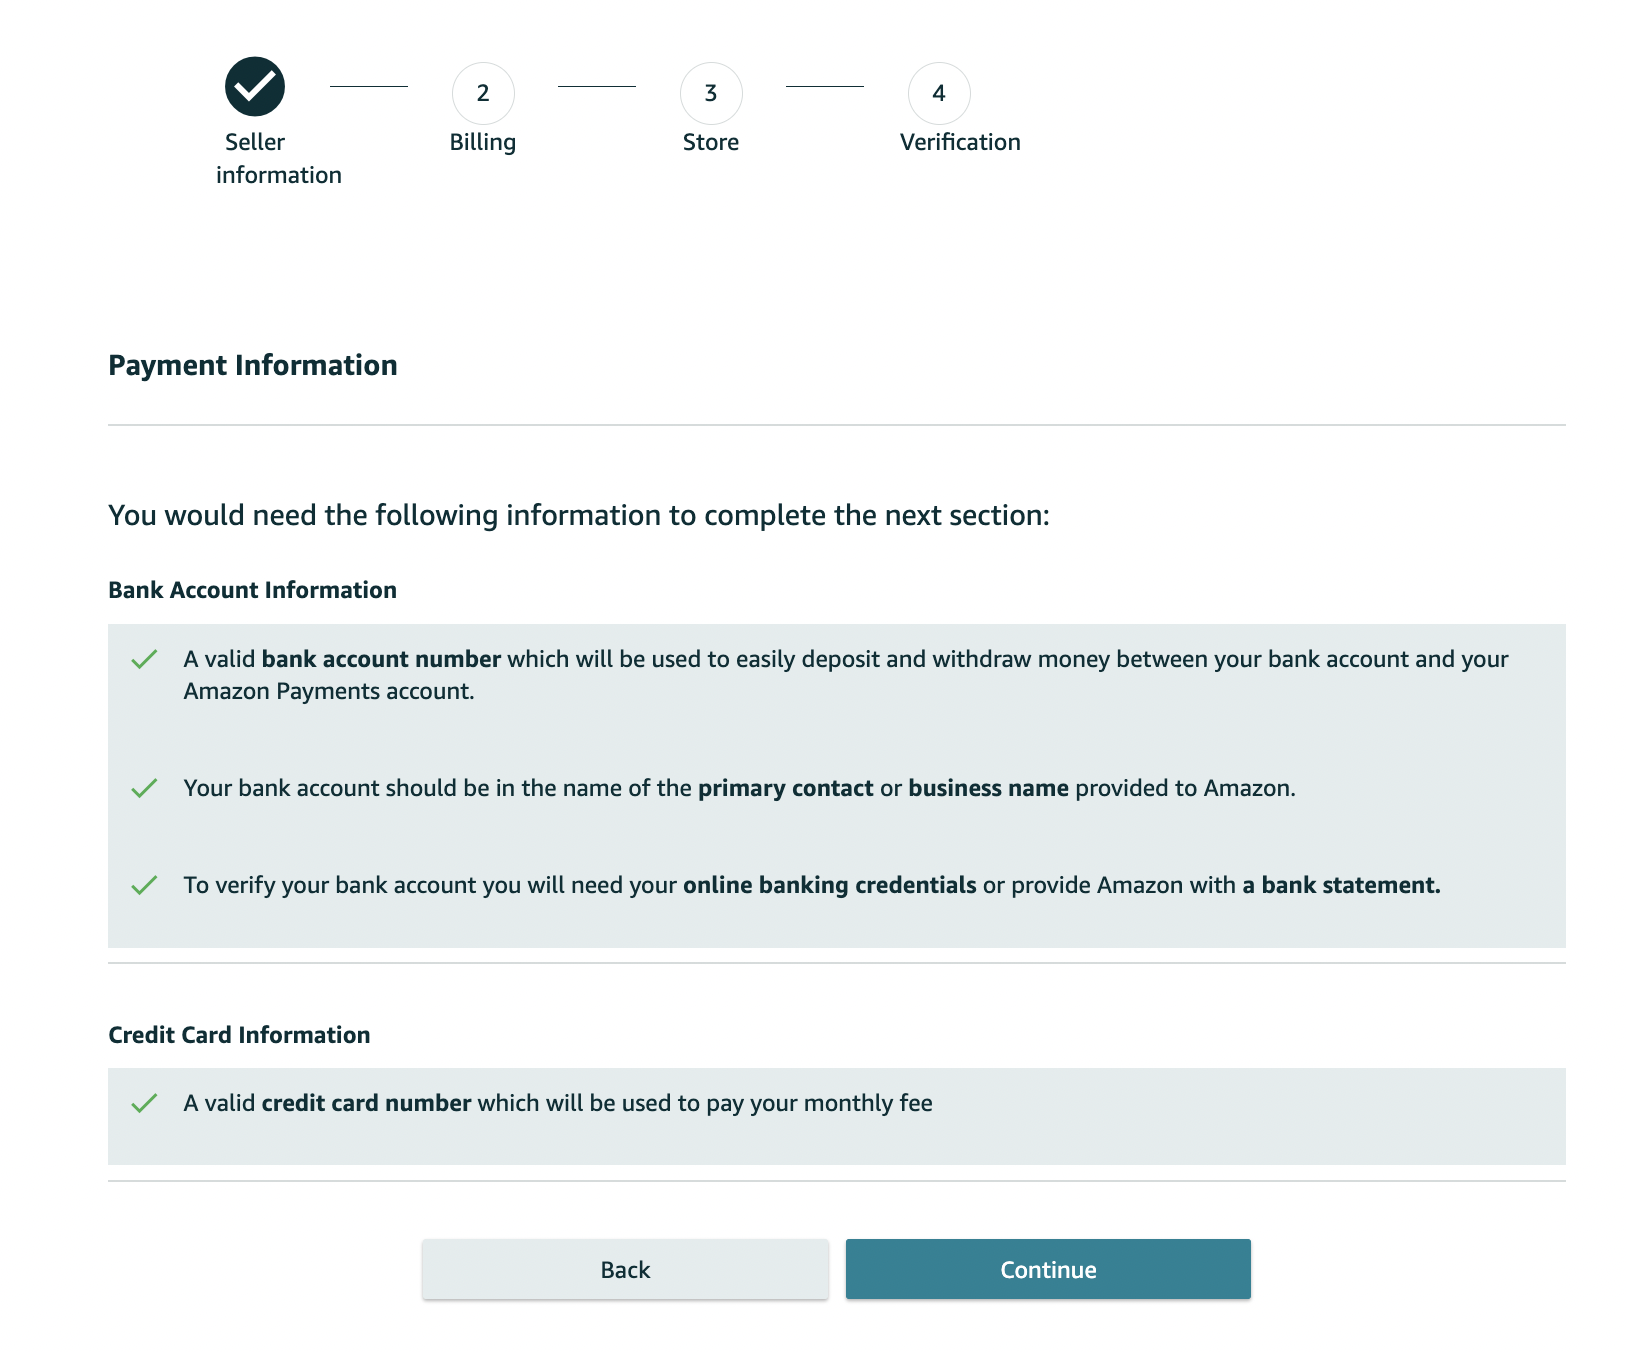Click the completed Seller information checkmark step
1626x1352 pixels.
click(255, 86)
